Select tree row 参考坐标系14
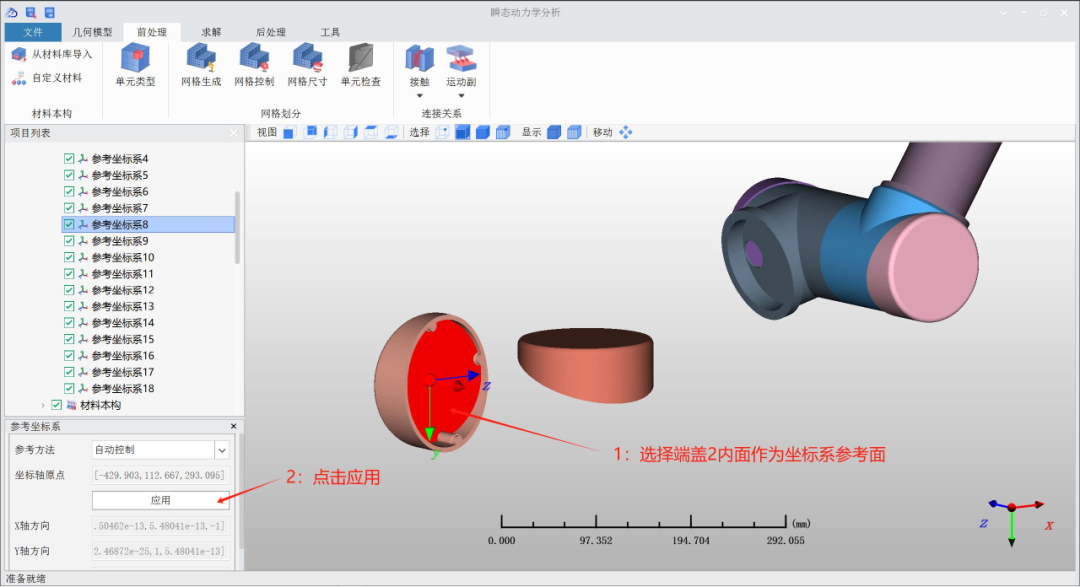Image resolution: width=1080 pixels, height=587 pixels. (148, 322)
